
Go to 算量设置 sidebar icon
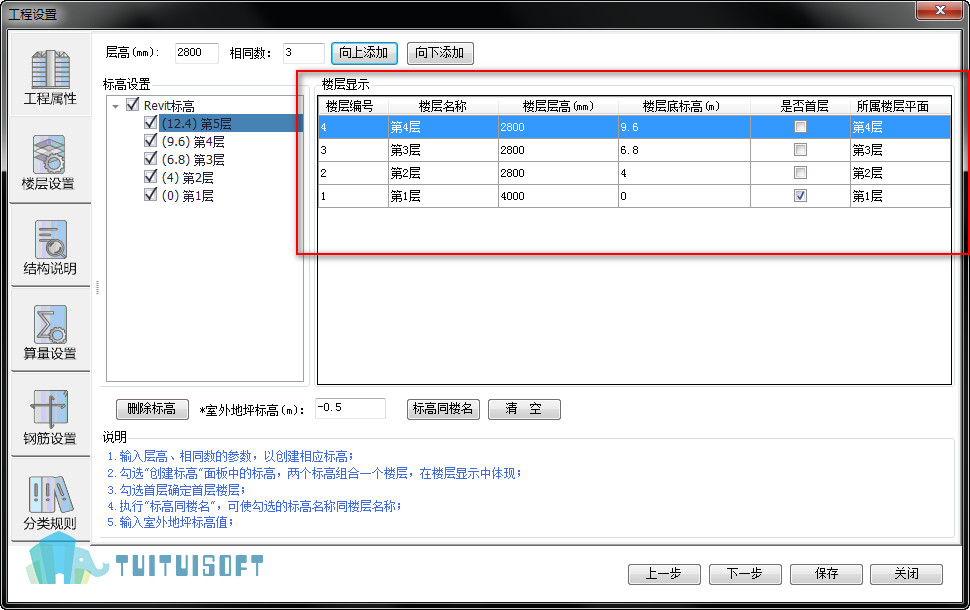(x=50, y=332)
